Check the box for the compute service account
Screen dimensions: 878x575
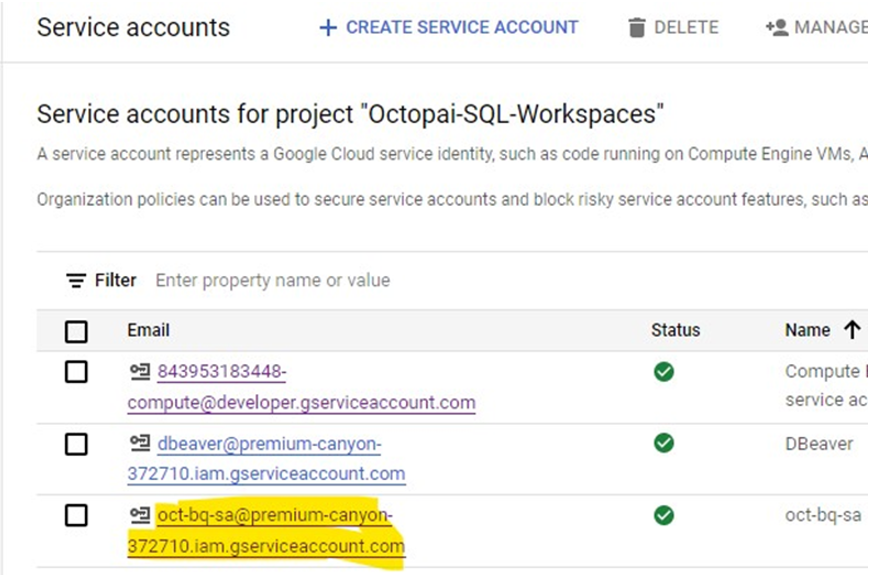click(x=76, y=372)
